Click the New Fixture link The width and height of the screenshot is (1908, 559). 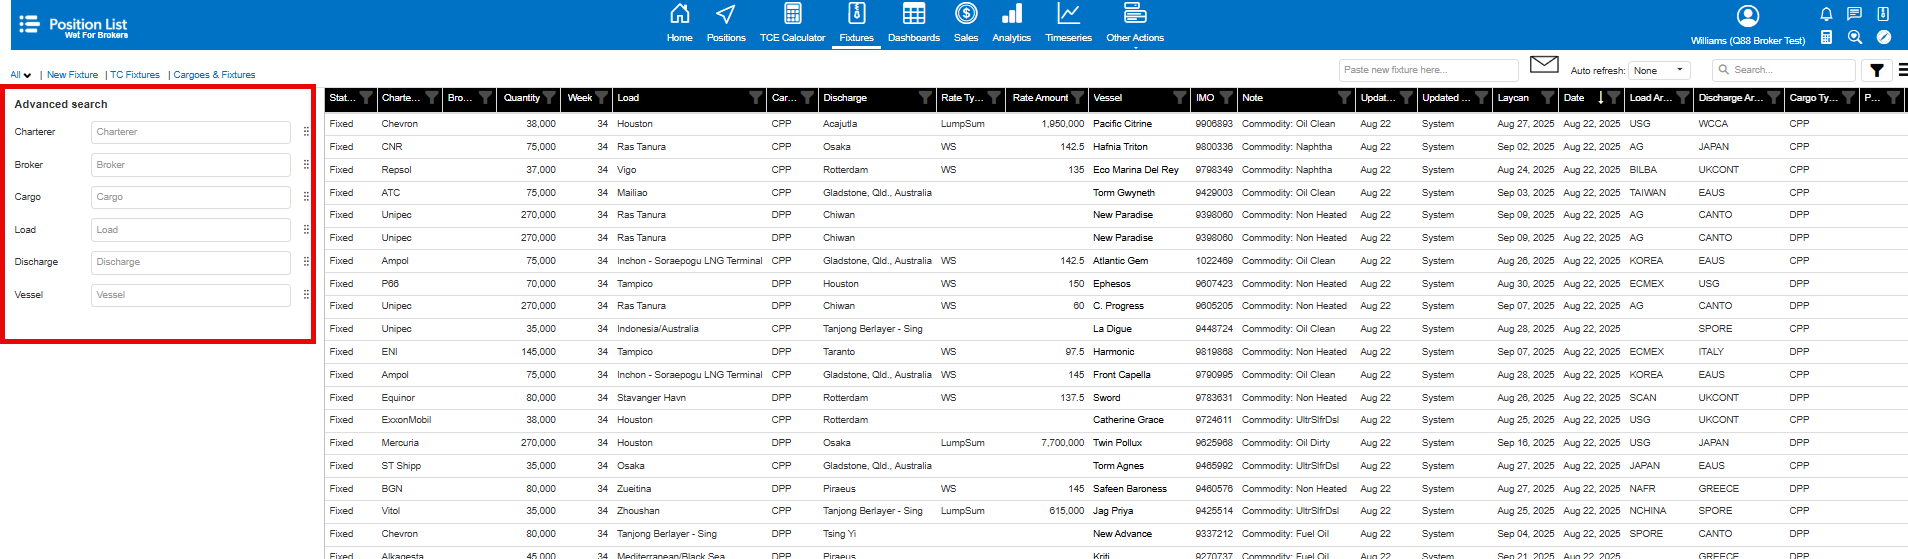pos(72,75)
